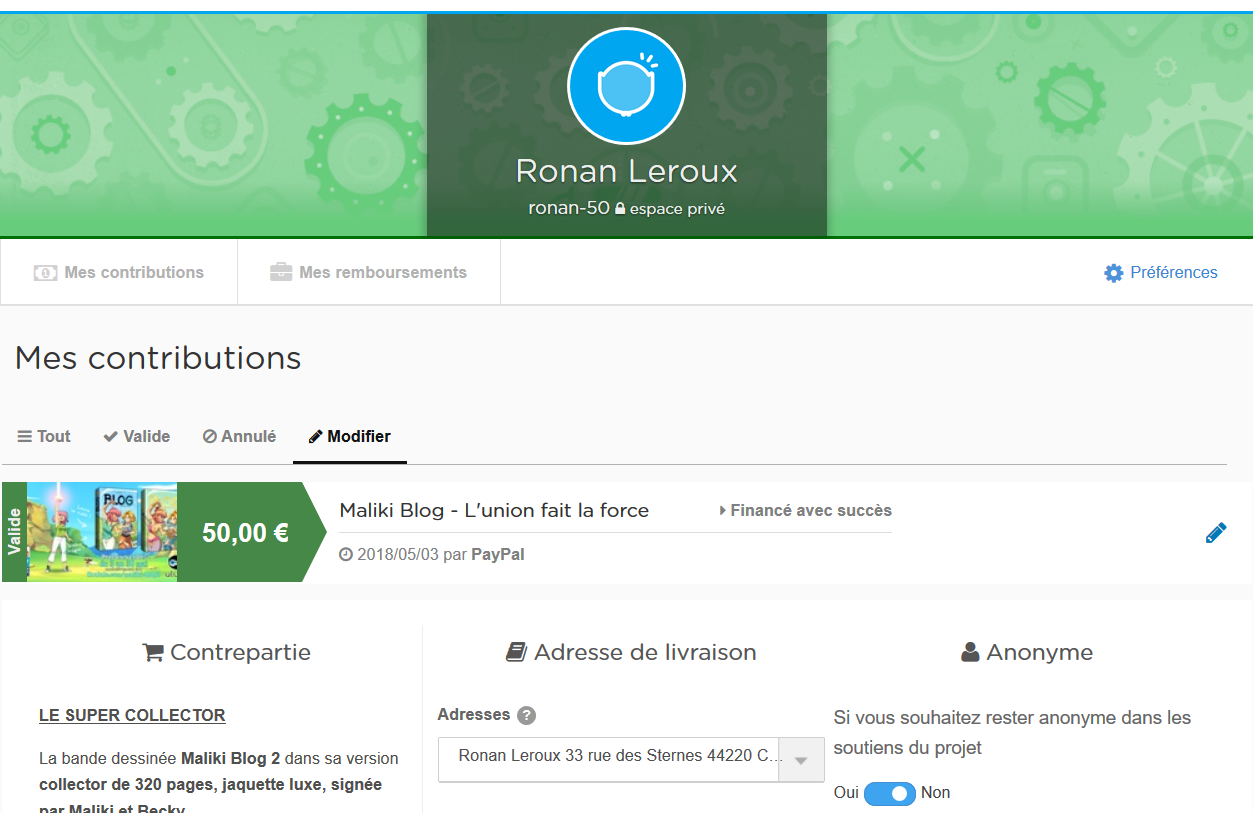1253x813 pixels.
Task: Open the Maliki Blog project link
Action: click(494, 510)
